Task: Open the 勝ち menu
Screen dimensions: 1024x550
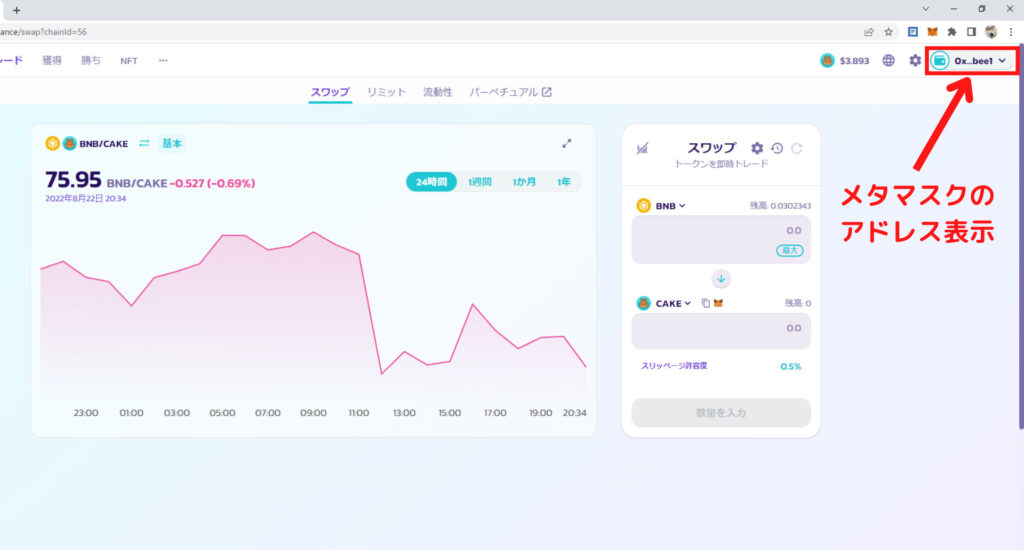Action: point(91,61)
